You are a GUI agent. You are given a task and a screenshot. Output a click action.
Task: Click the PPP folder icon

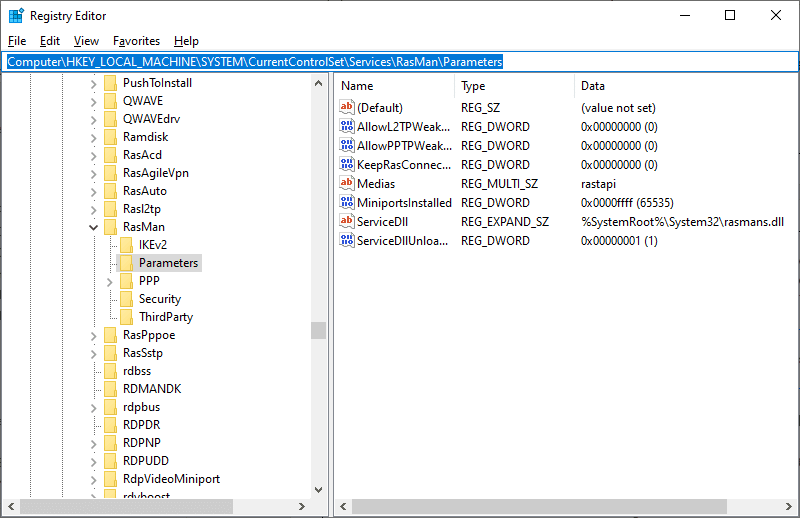click(x=127, y=281)
